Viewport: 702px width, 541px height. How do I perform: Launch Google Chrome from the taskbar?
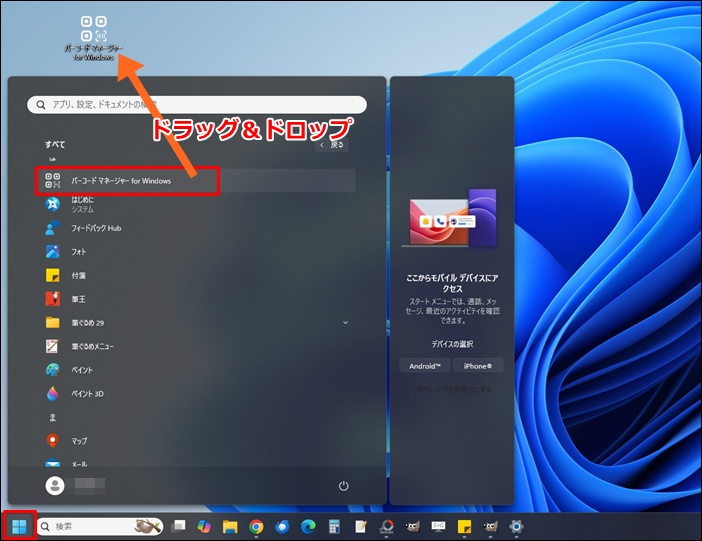(256, 526)
